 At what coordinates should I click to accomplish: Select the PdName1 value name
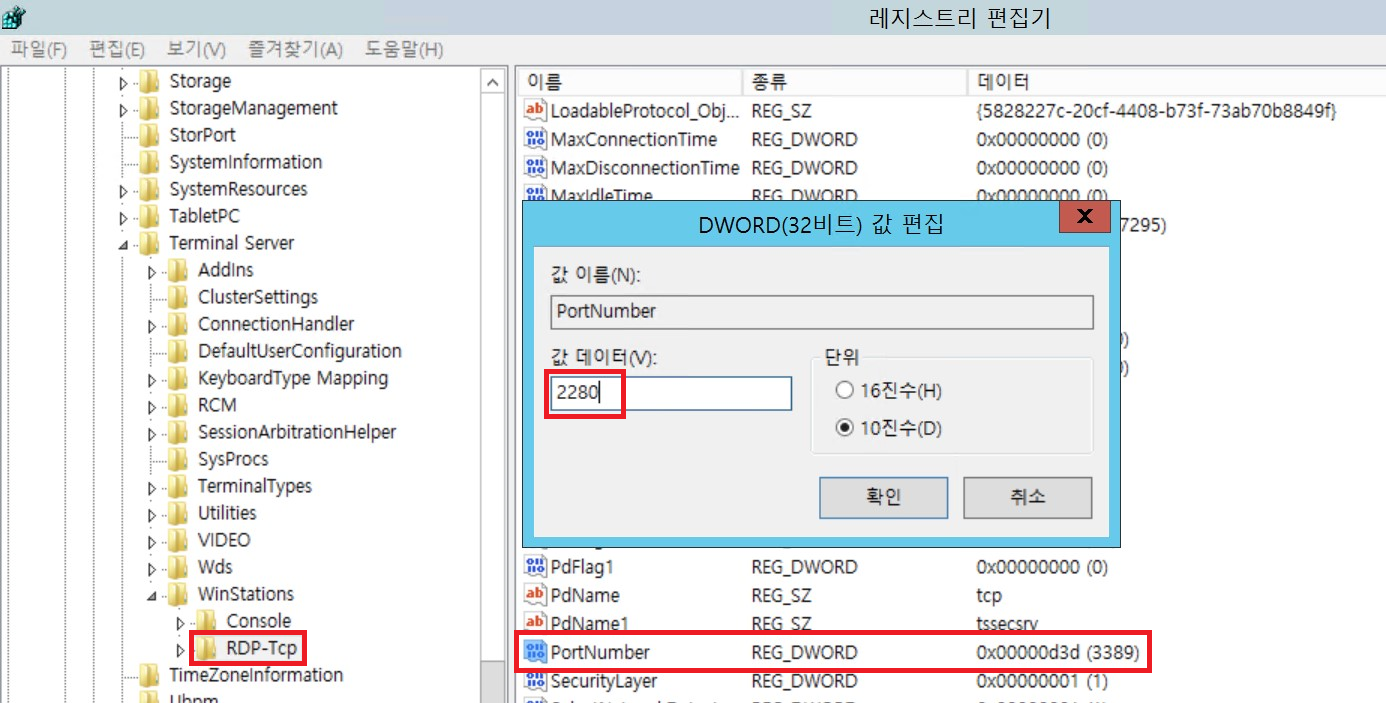click(x=590, y=624)
